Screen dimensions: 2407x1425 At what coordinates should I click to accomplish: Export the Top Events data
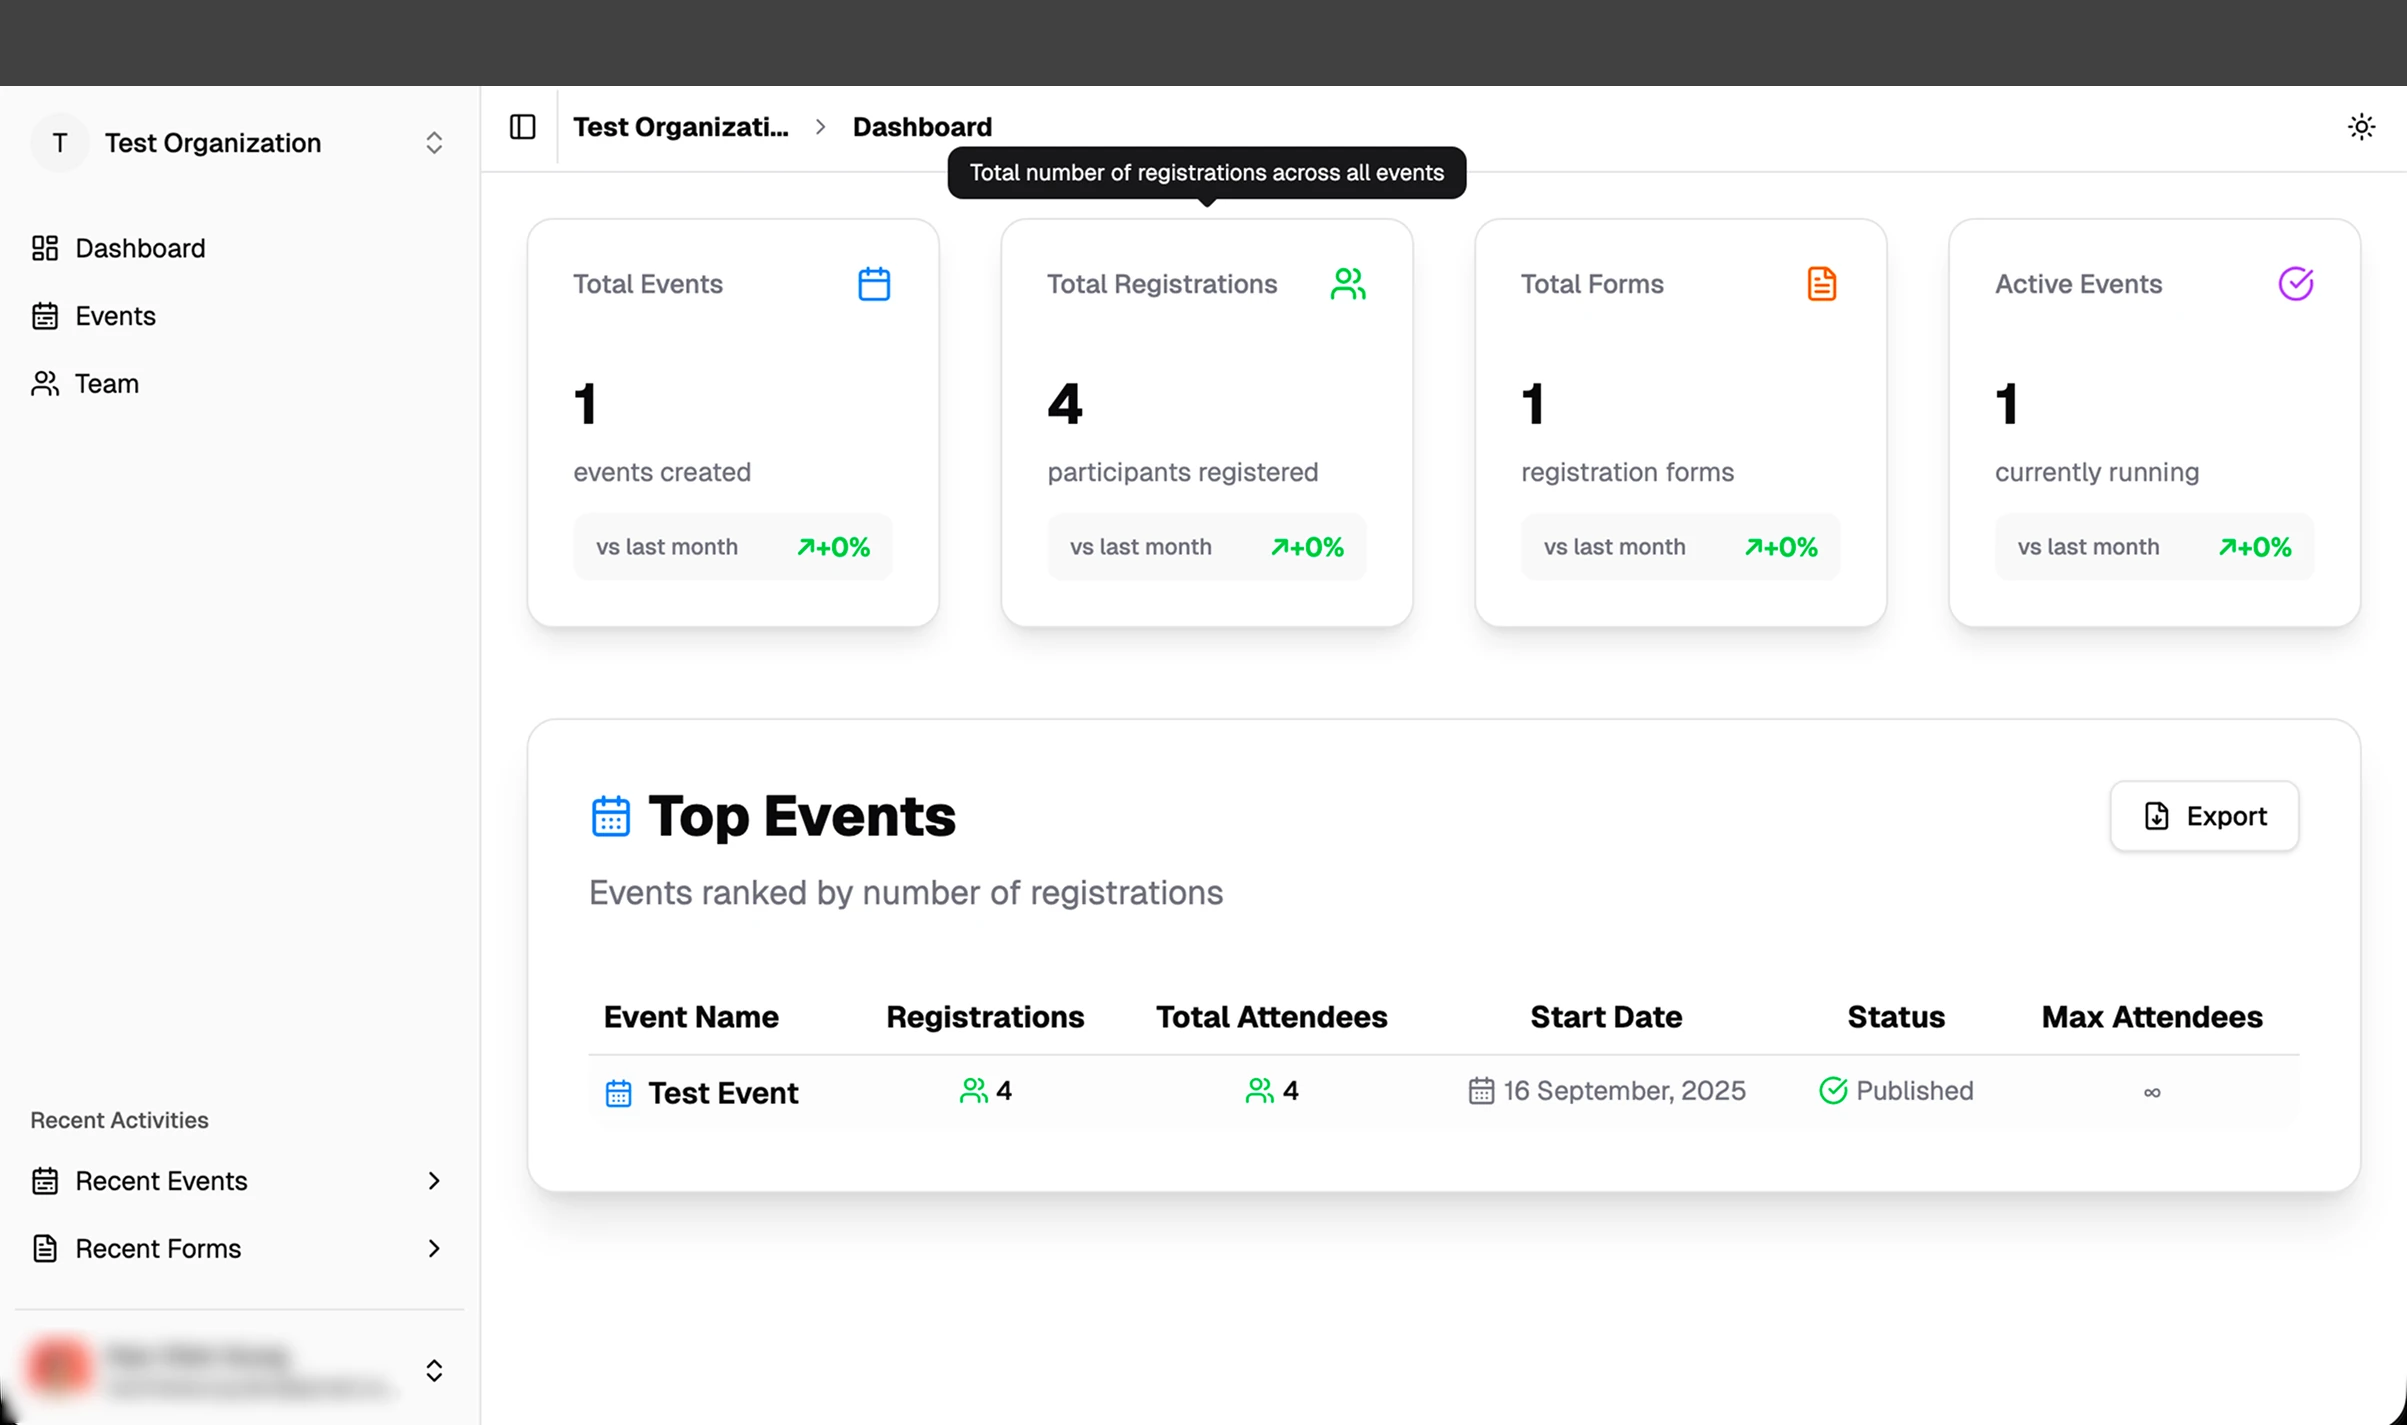point(2203,816)
